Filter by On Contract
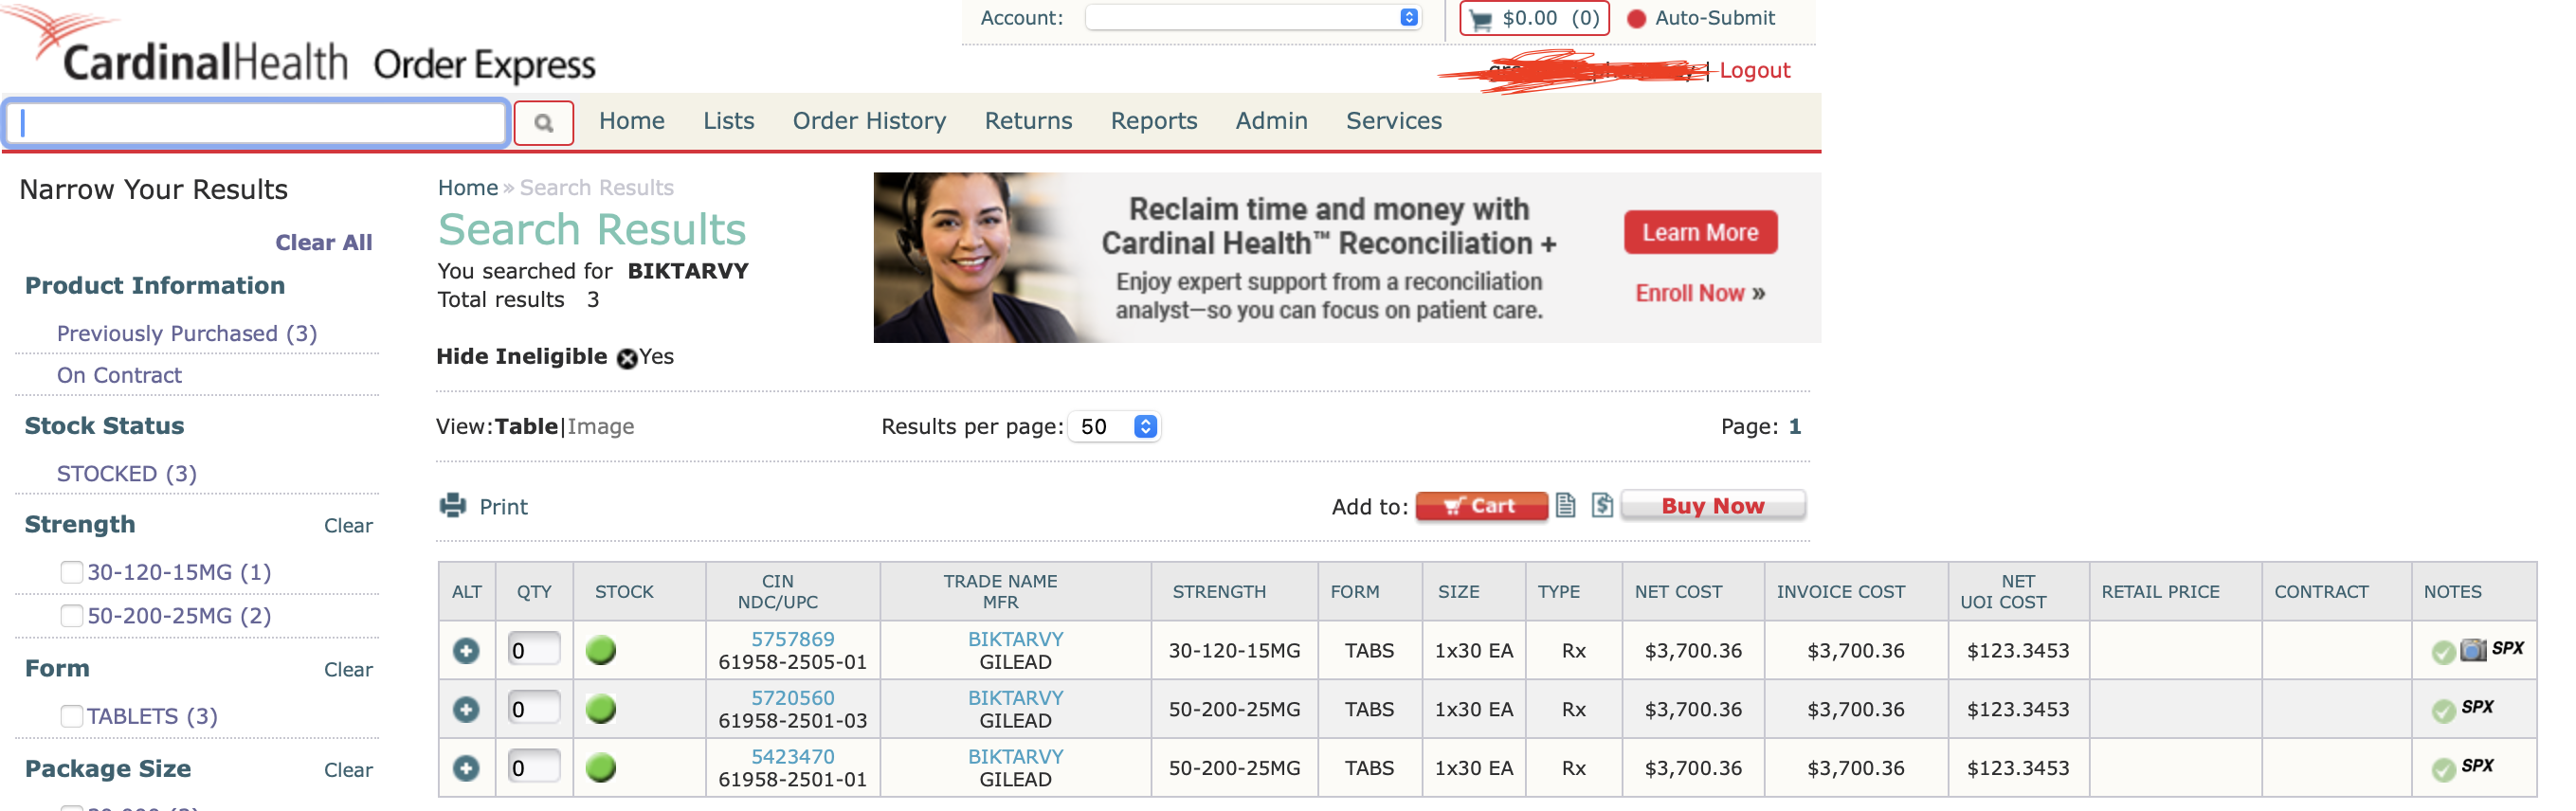Screen dimensions: 2576x811 coord(119,376)
